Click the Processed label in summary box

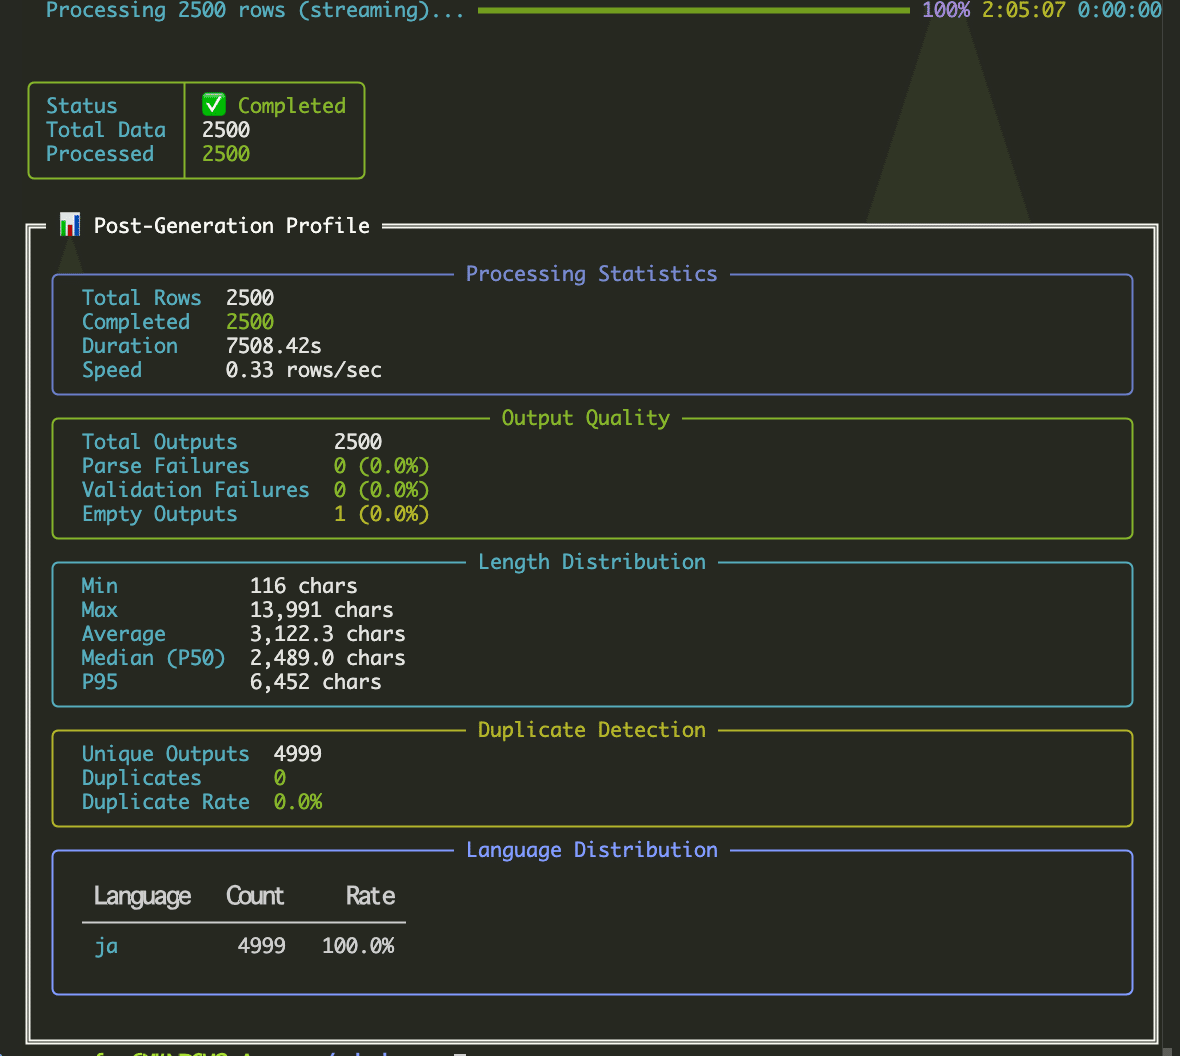(99, 154)
